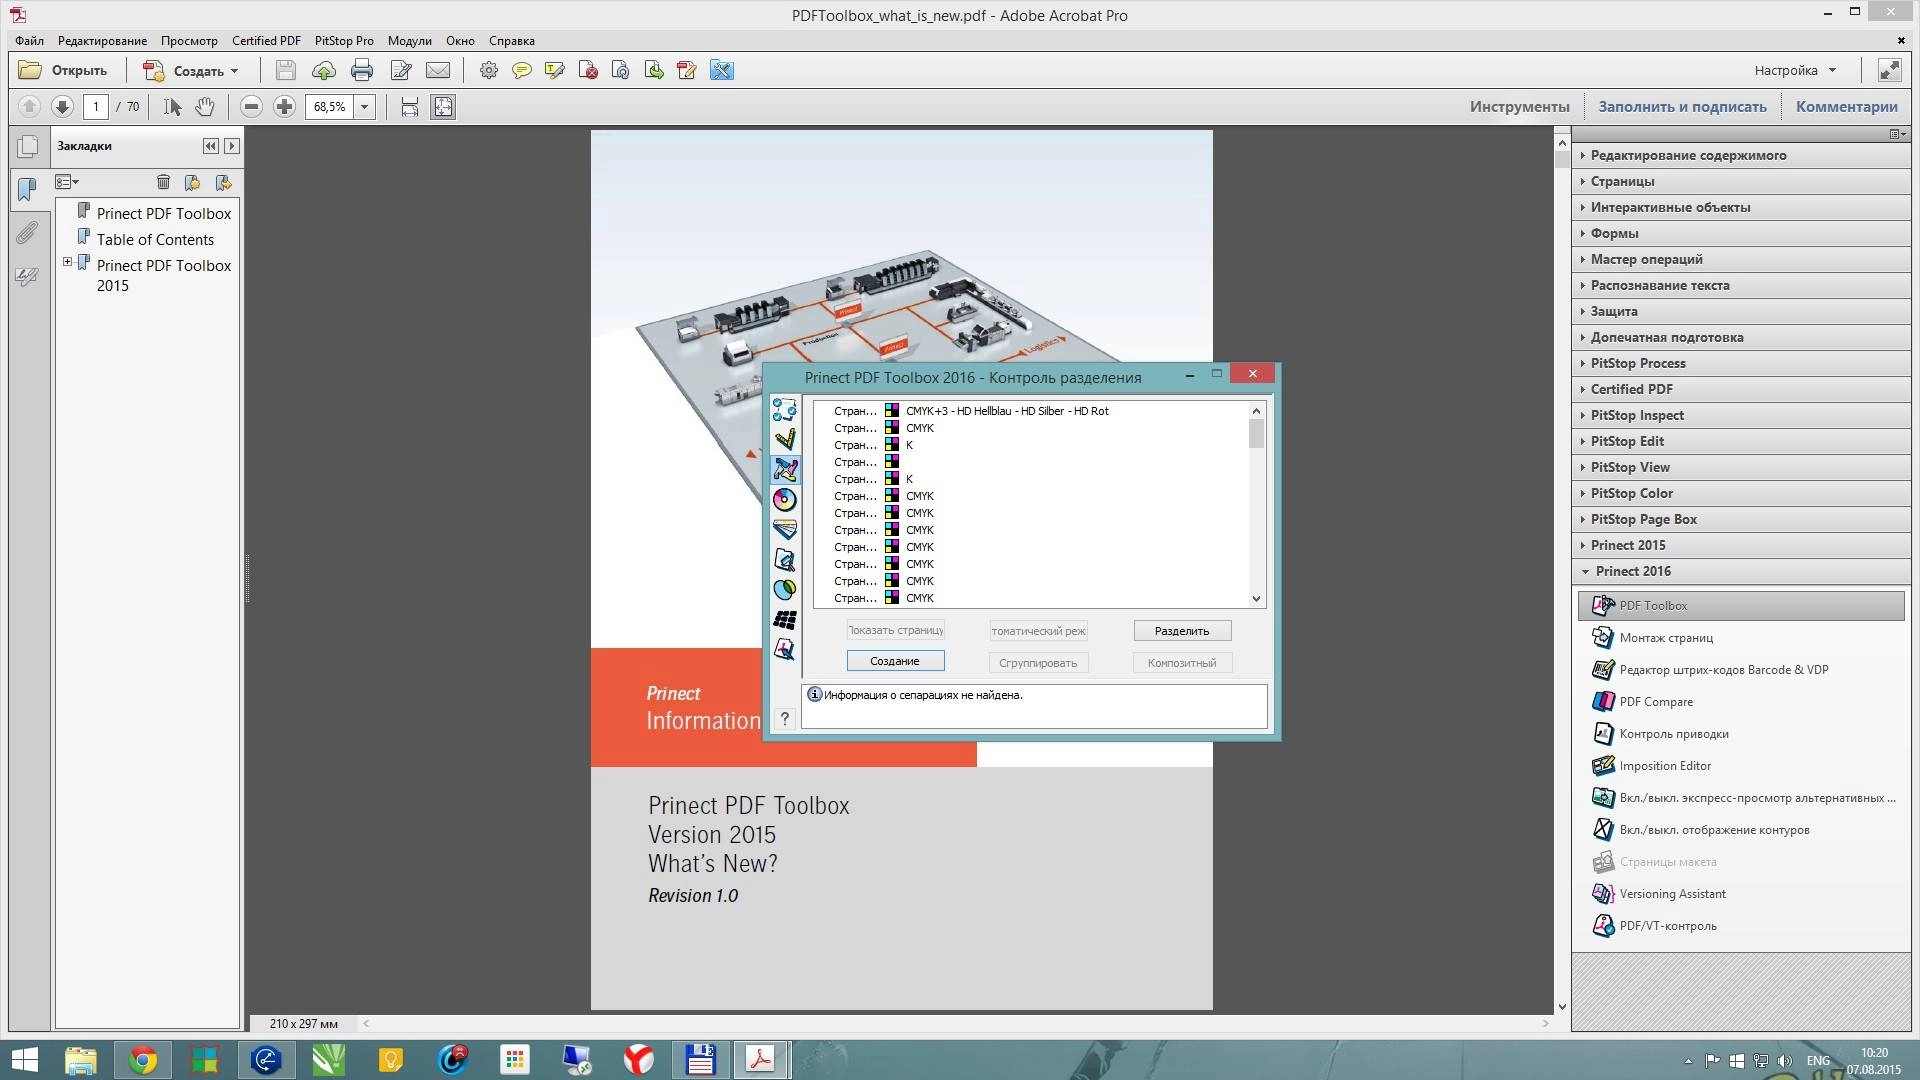Select 'Table of Contents' bookmark
This screenshot has width=1920, height=1080.
click(x=155, y=239)
